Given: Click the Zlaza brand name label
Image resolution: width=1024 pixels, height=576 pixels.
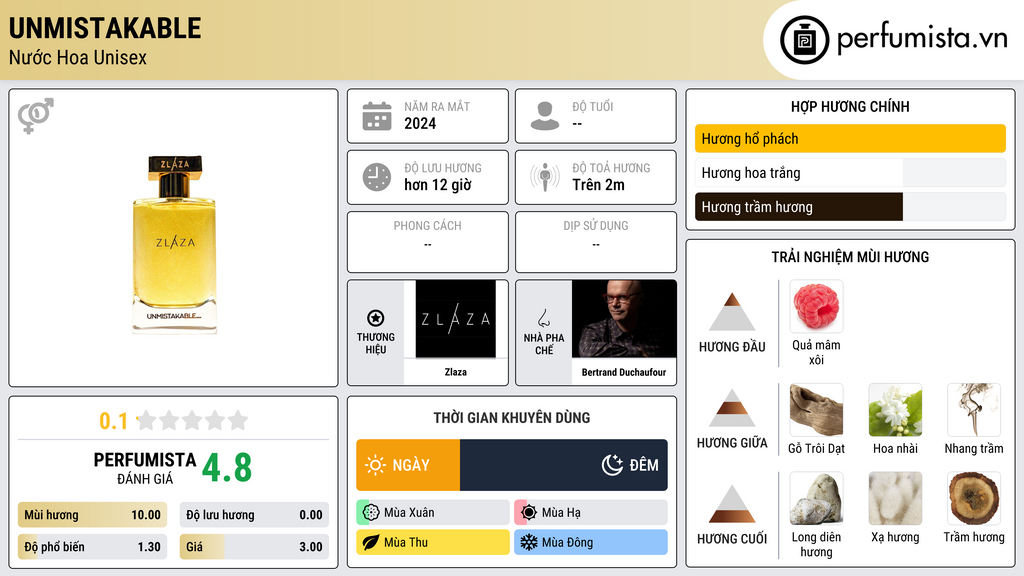Looking at the screenshot, I should (x=456, y=372).
